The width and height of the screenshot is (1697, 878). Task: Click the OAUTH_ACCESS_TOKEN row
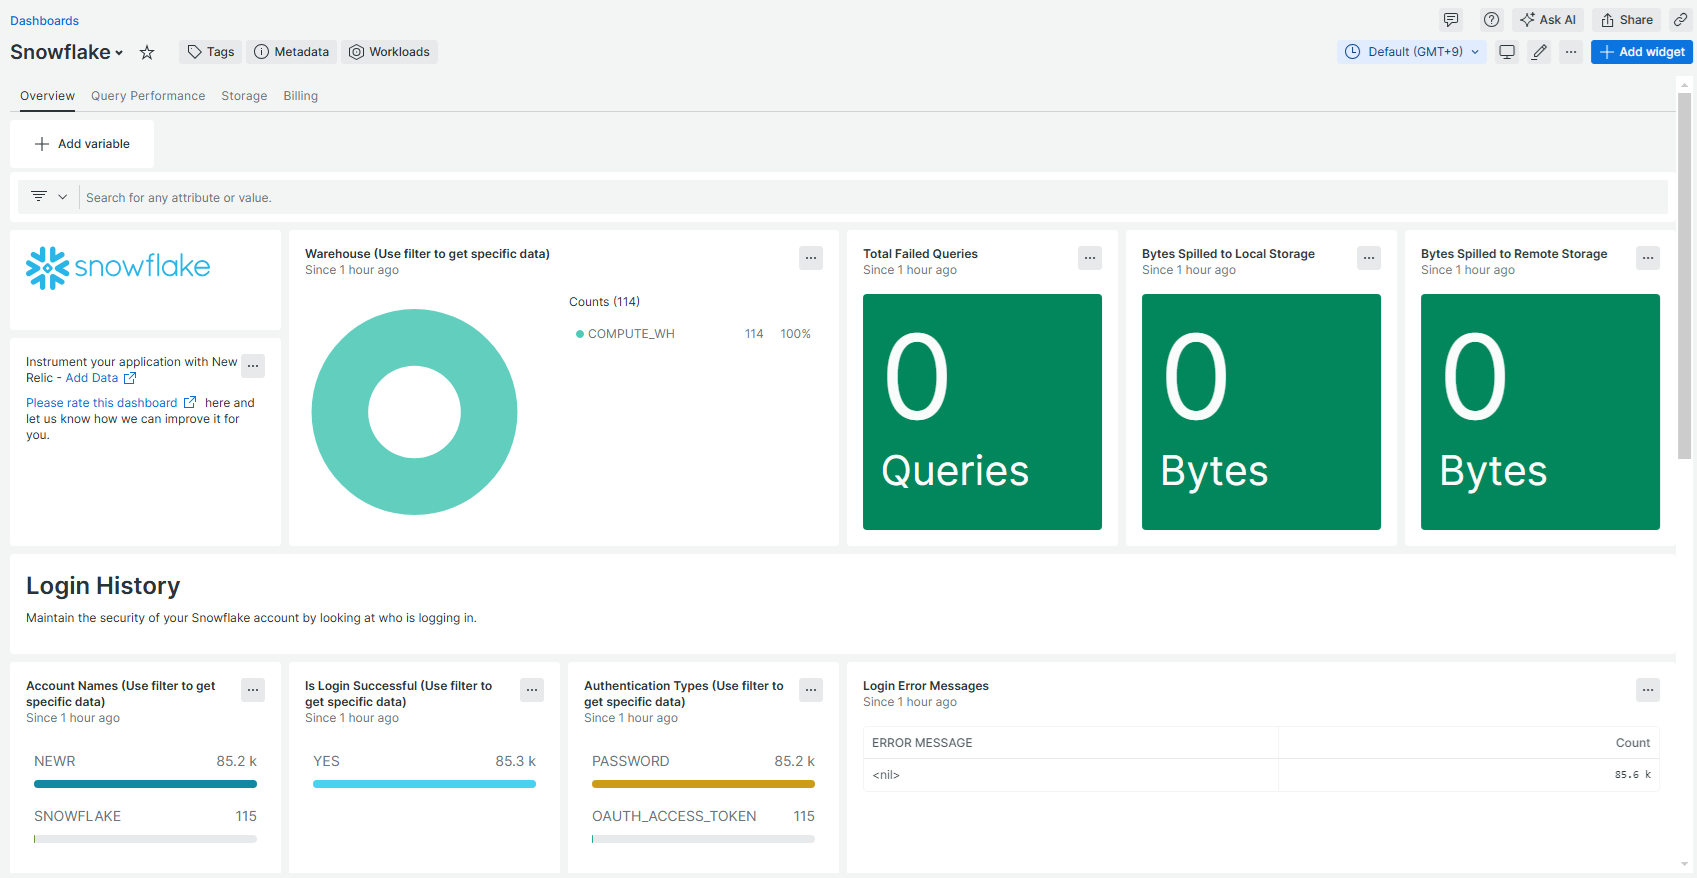[x=703, y=826]
